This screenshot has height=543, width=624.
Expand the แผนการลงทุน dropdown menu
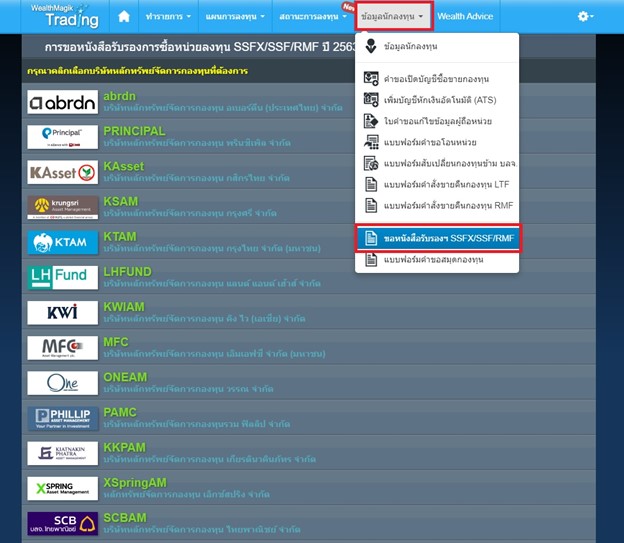(x=235, y=16)
